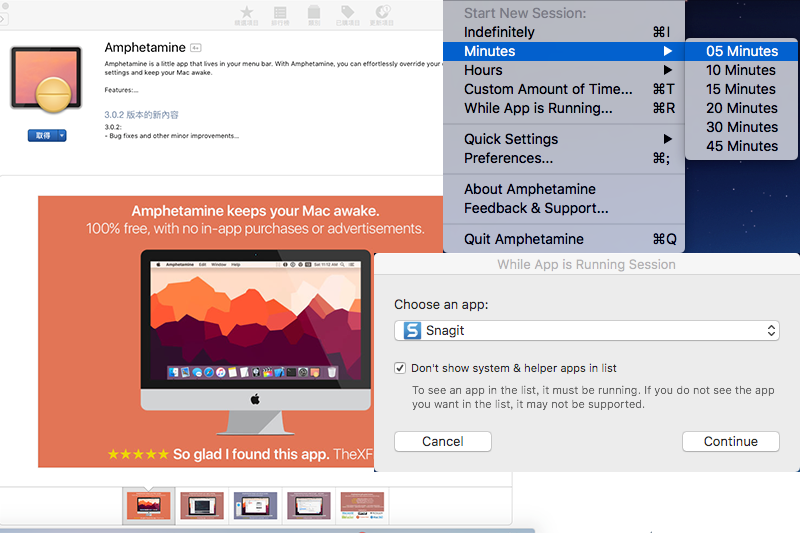The width and height of the screenshot is (800, 533).
Task: Choose 20 Minutes from submenu
Action: click(x=741, y=108)
